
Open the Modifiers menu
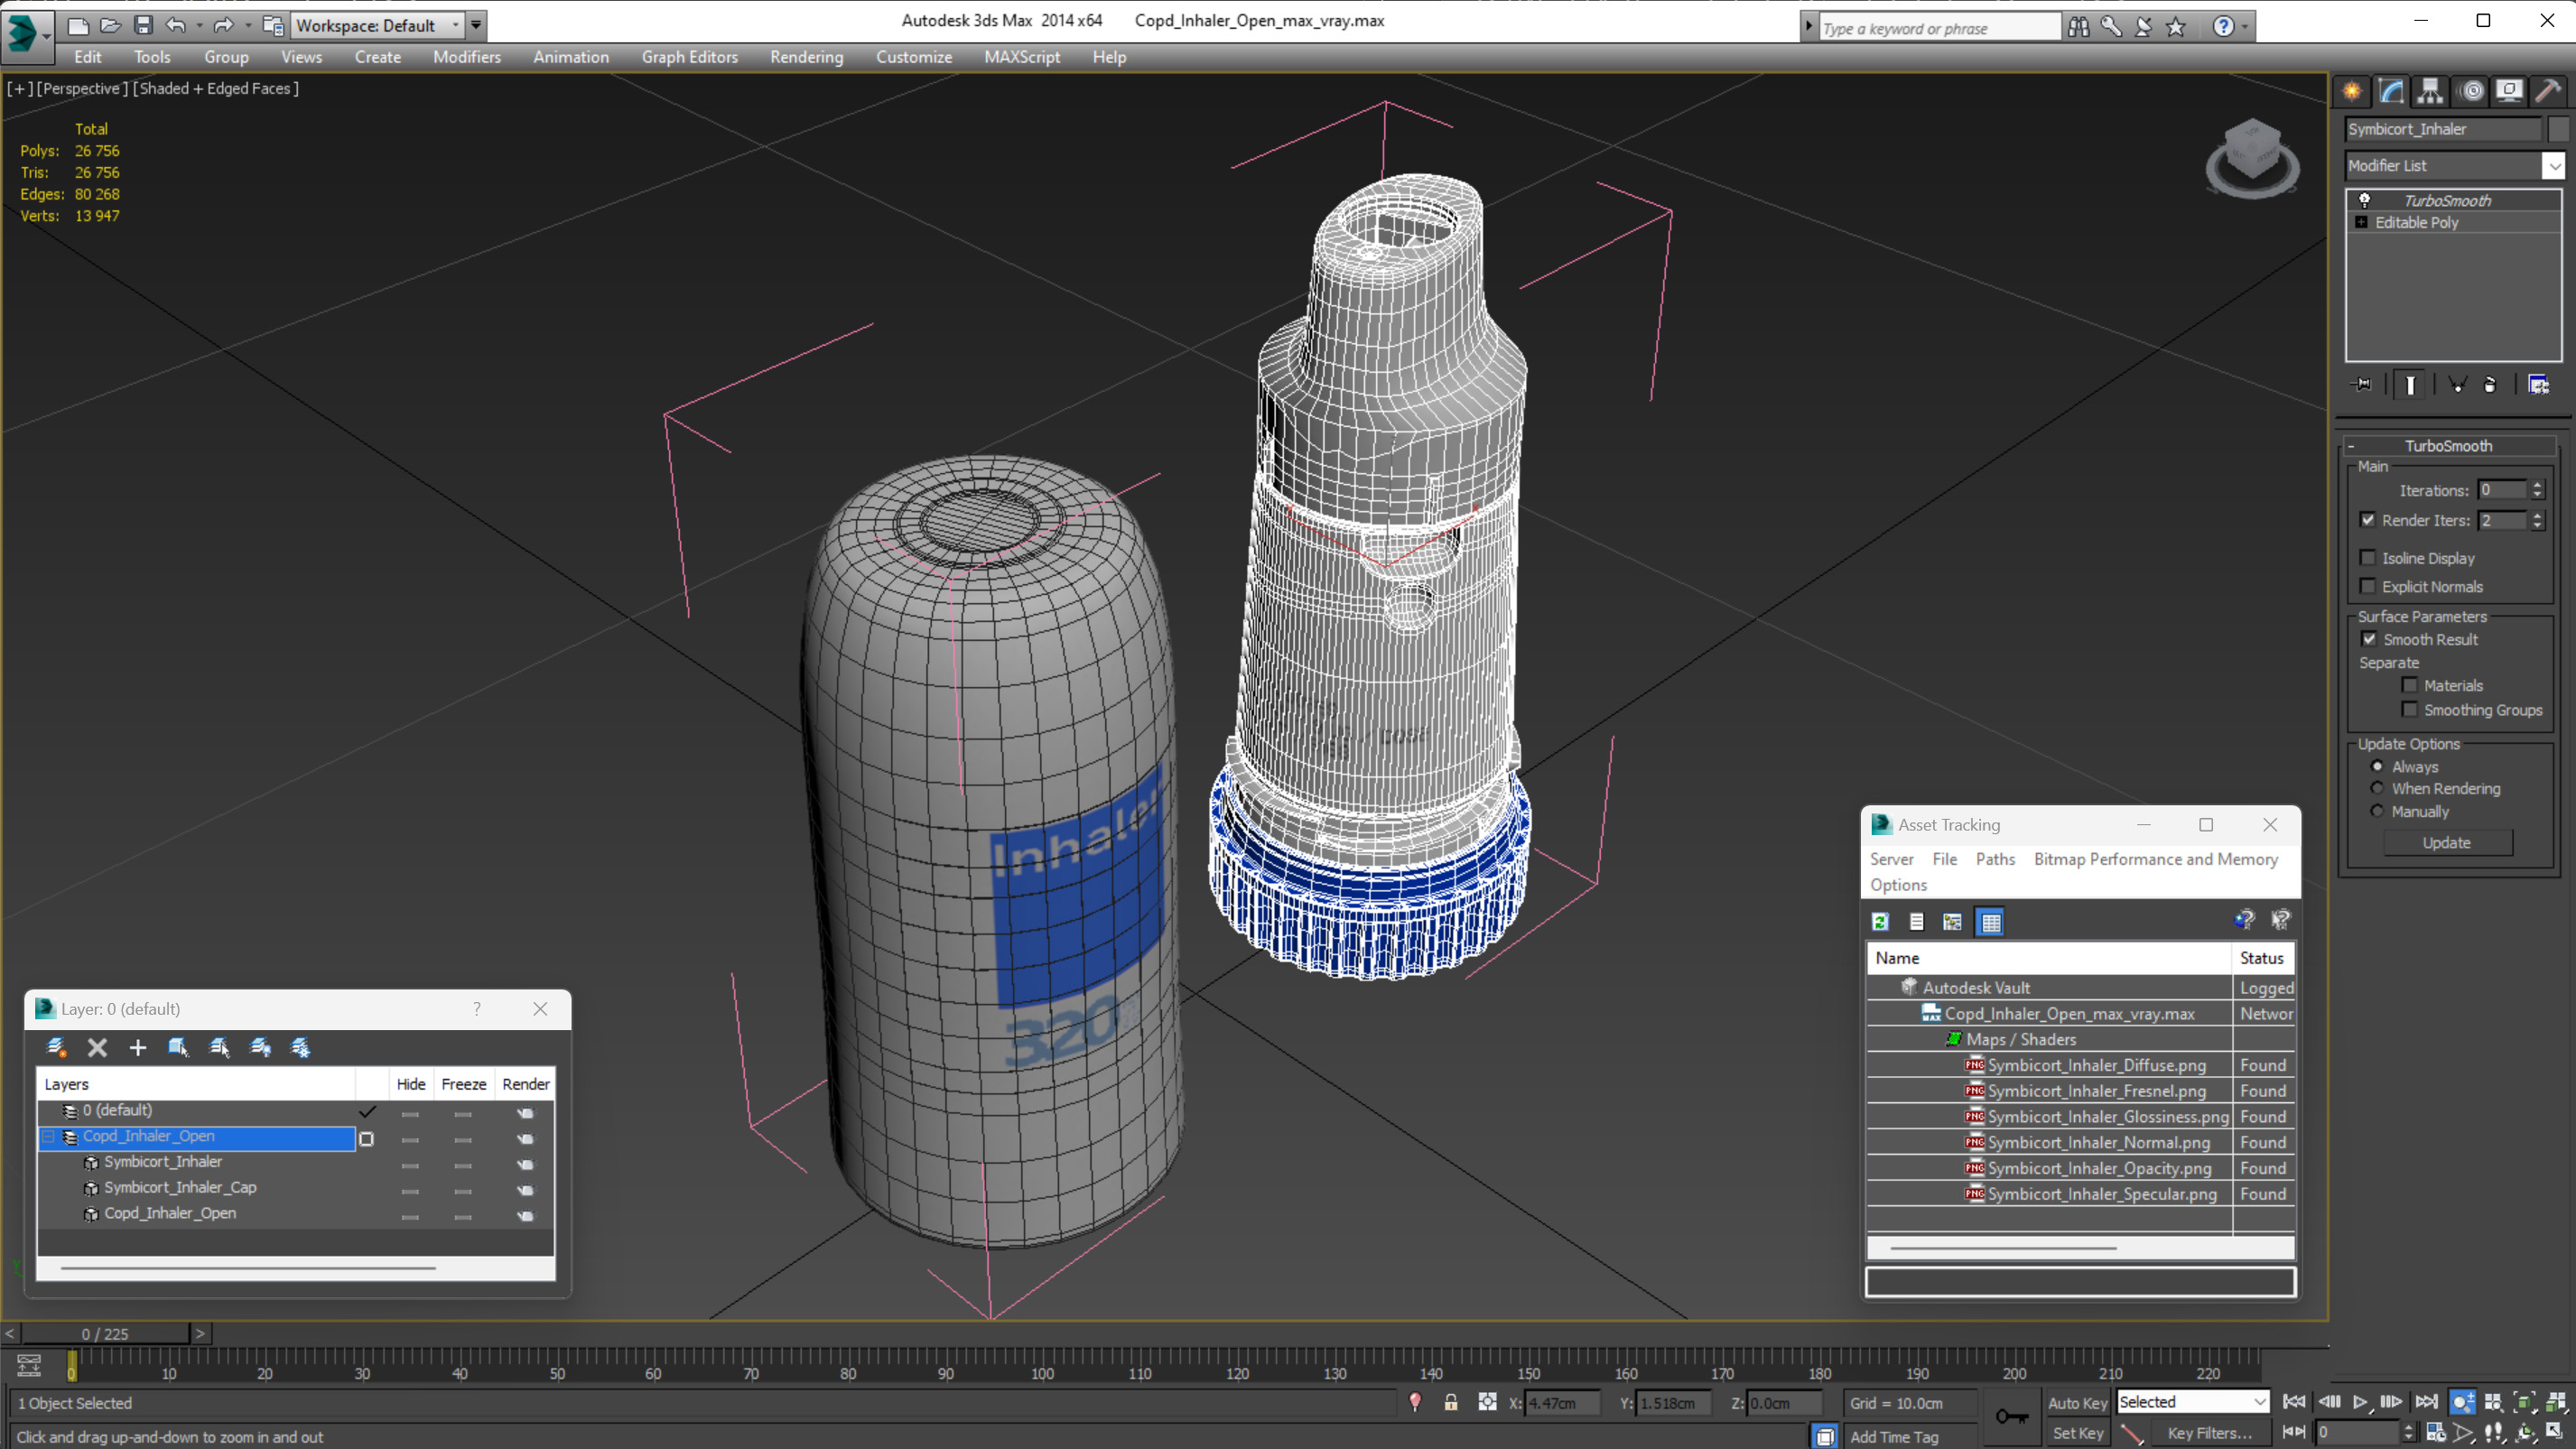tap(467, 57)
